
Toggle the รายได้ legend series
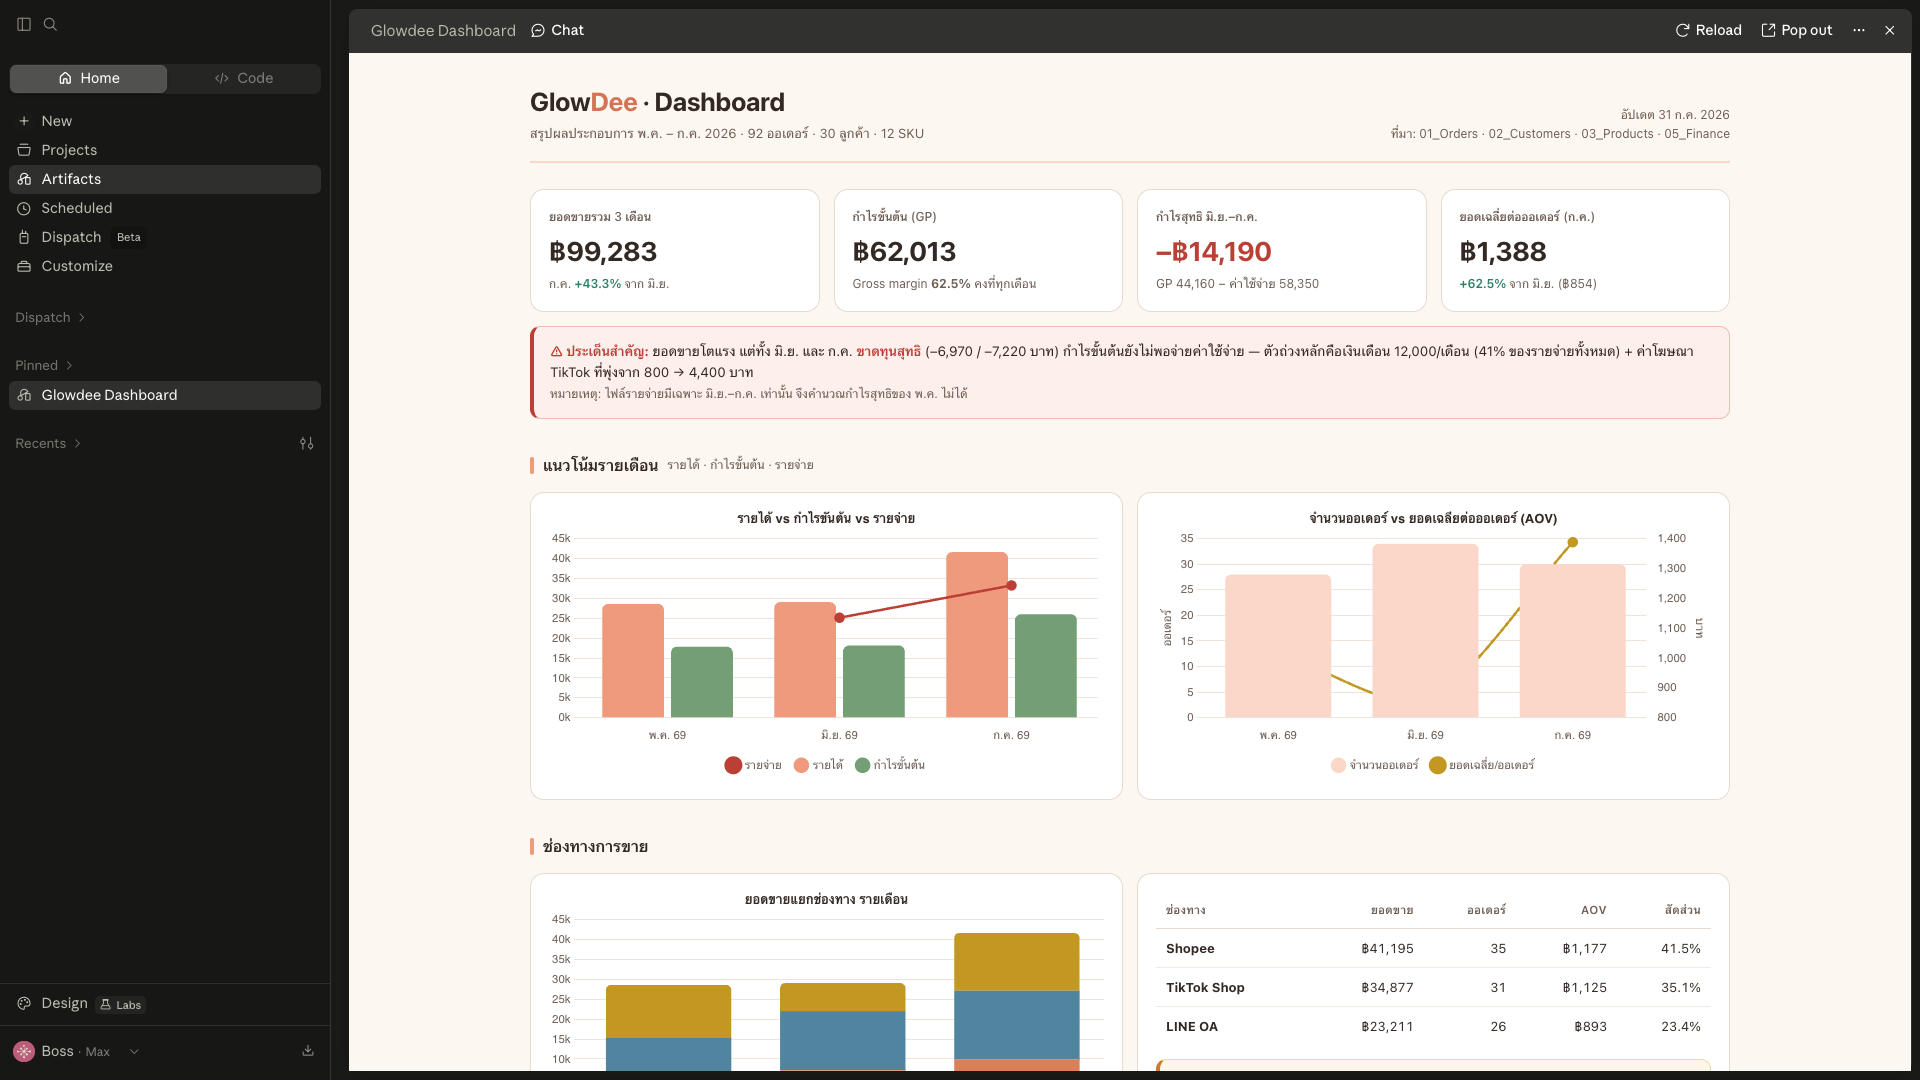819,766
